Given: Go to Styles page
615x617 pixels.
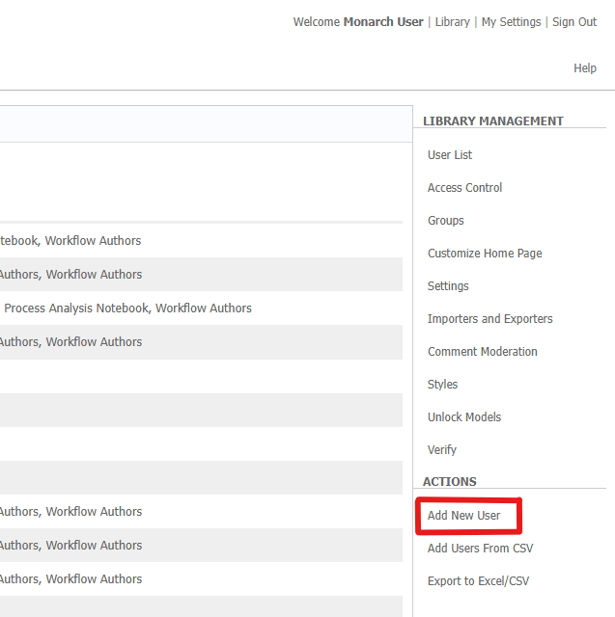Looking at the screenshot, I should pyautogui.click(x=443, y=385).
